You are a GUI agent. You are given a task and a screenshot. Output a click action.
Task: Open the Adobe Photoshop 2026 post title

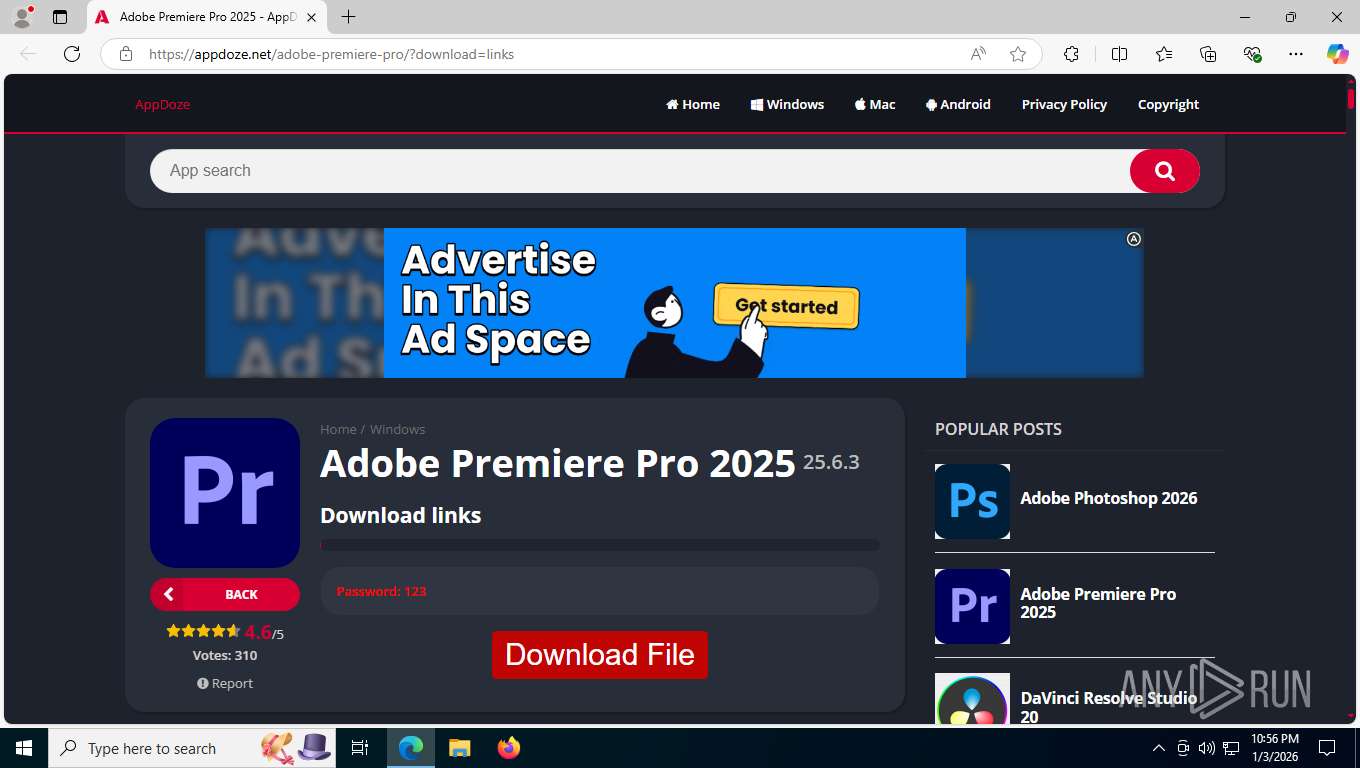pos(1108,498)
